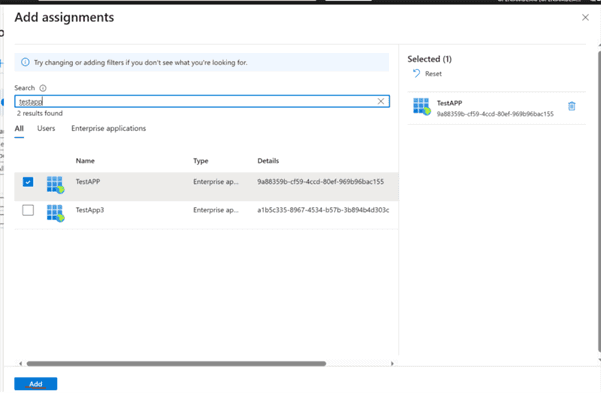
Task: Close the Add assignments panel
Action: 585,17
